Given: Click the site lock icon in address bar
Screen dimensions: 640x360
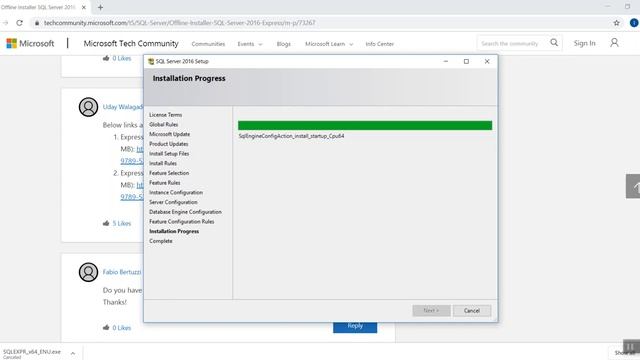Looking at the screenshot, I should [37, 23].
